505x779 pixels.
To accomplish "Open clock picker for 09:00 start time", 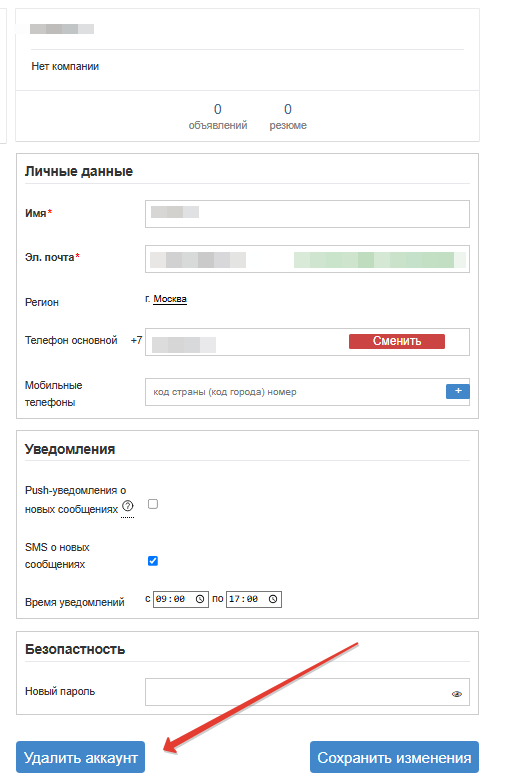I will pos(200,599).
